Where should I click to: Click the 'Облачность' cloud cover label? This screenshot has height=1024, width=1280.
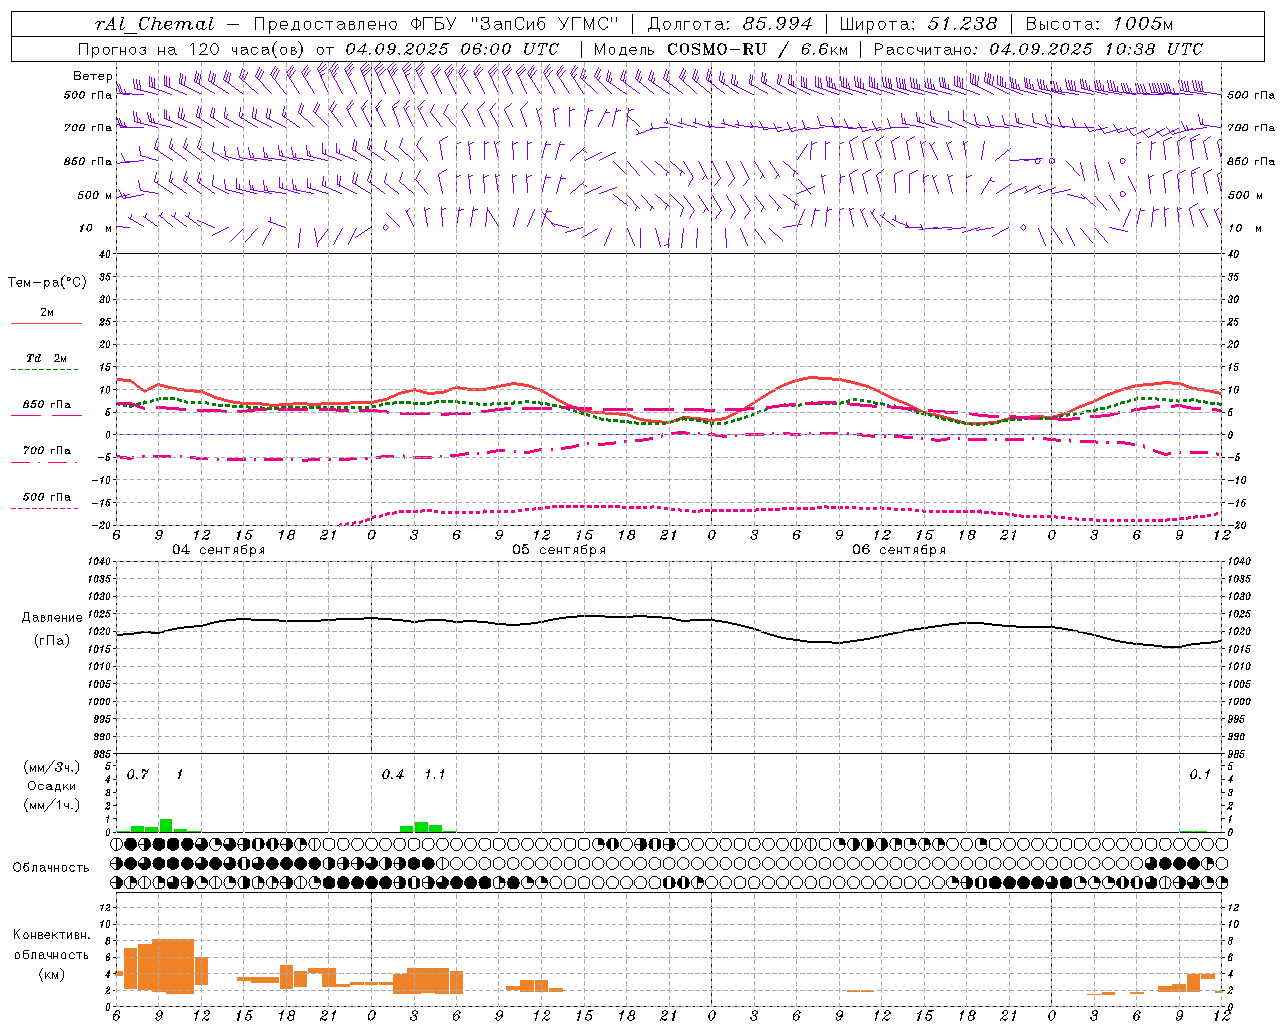point(51,868)
